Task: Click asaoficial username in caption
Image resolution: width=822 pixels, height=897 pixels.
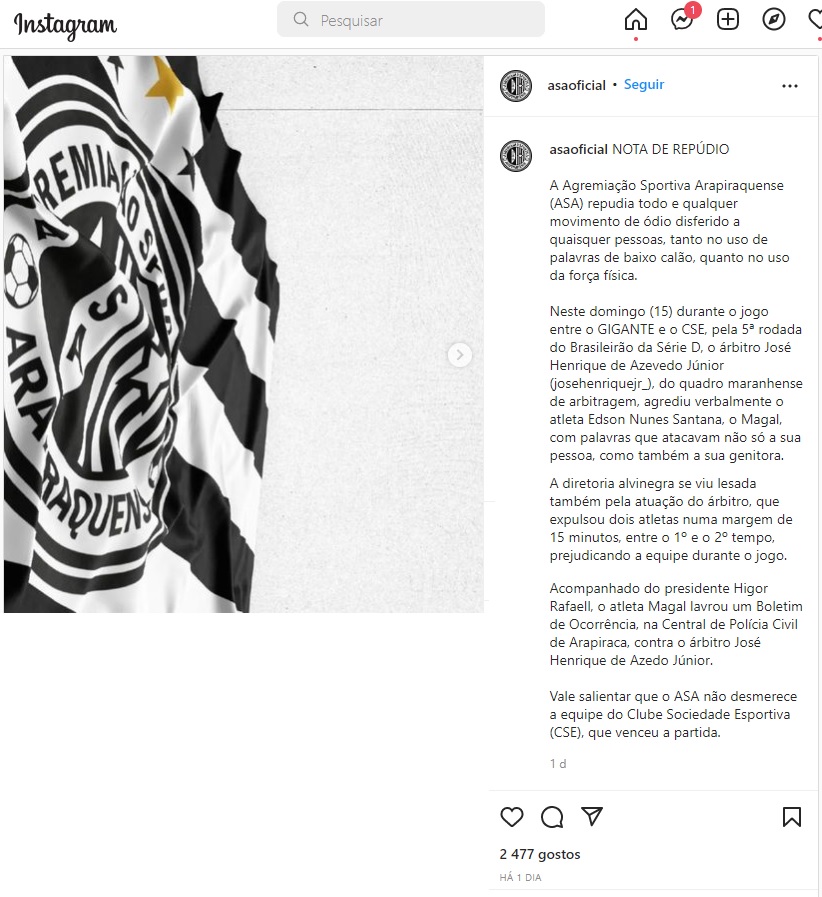Action: click(578, 149)
